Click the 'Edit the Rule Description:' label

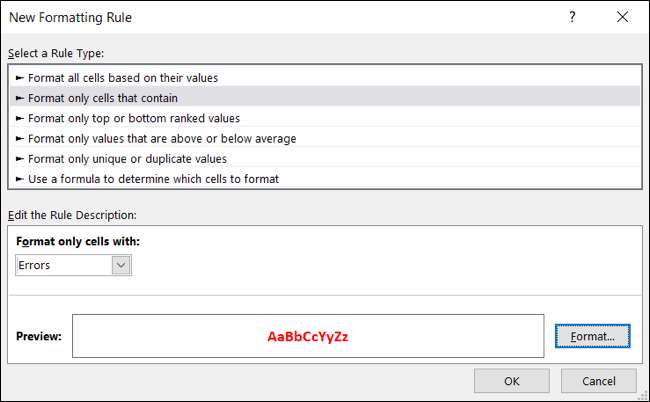click(72, 214)
